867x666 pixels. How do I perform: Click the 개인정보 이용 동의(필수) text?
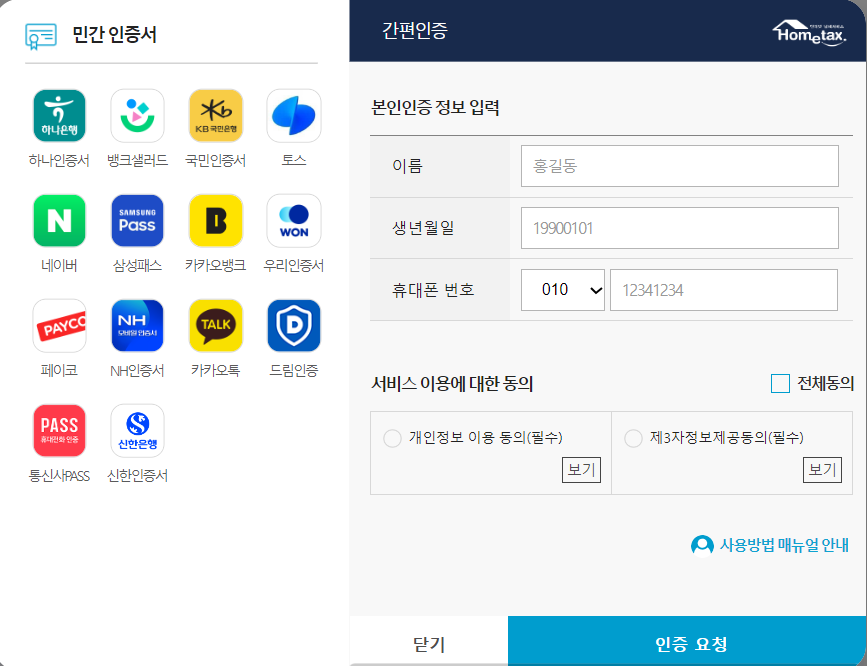click(x=485, y=438)
